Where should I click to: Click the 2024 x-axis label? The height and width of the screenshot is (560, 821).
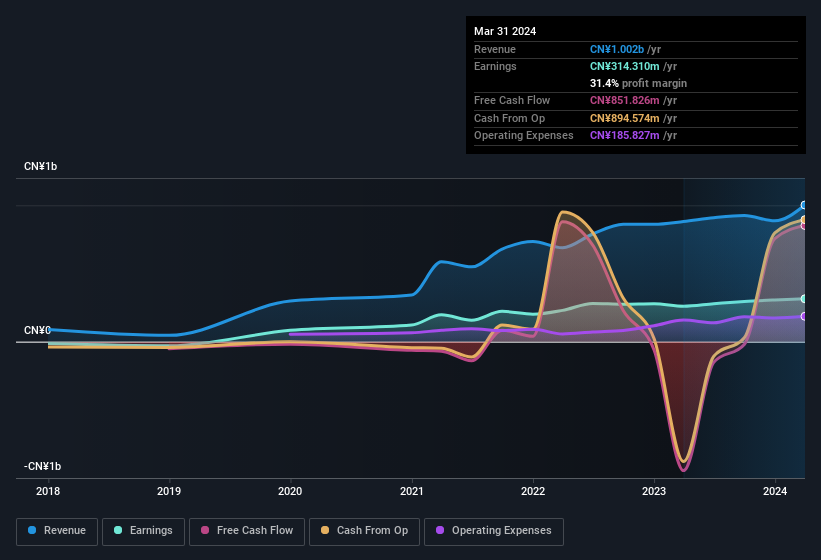tap(775, 491)
